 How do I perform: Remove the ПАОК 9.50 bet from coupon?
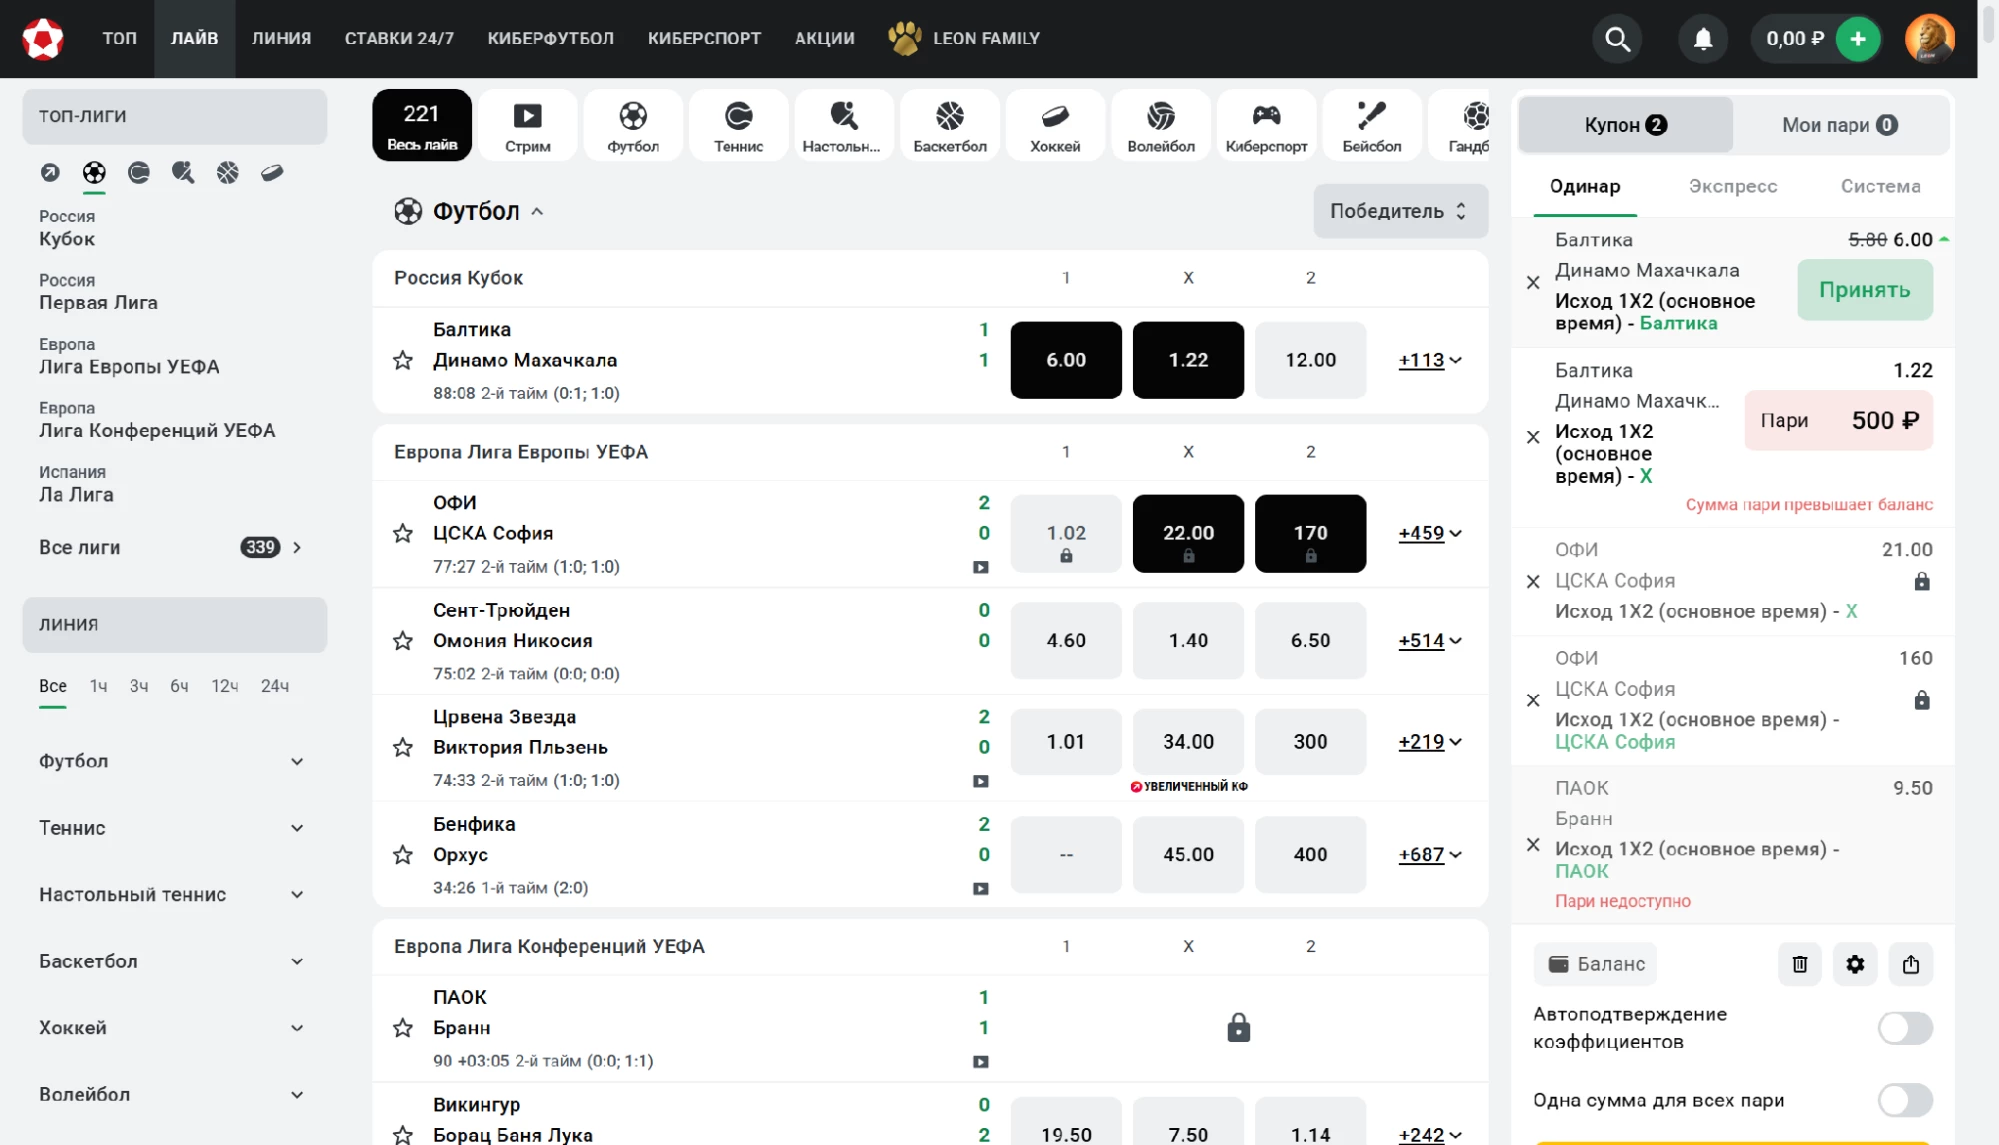(x=1533, y=845)
